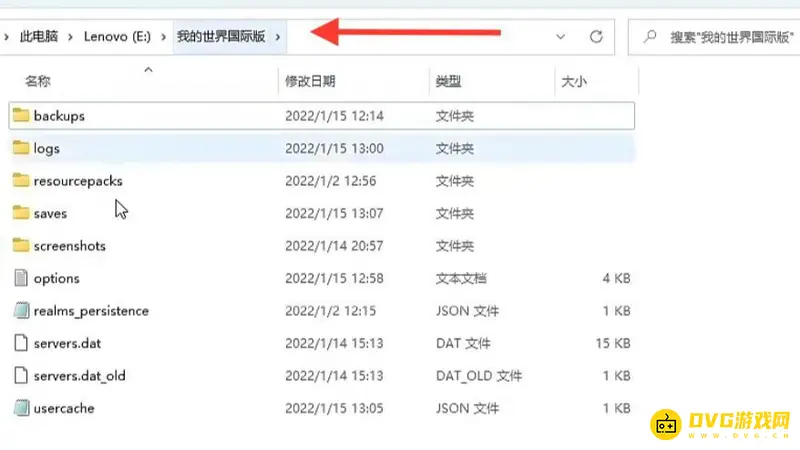Expand chevron after 我的世界国际版 breadcrumb
The width and height of the screenshot is (800, 450).
pos(279,37)
